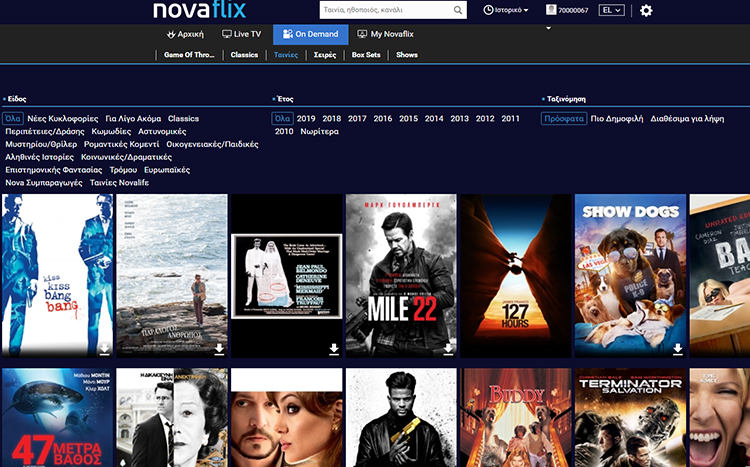750x467 pixels.
Task: Download Kiss Kiss Bang Bang via arrow icon
Action: (x=104, y=349)
